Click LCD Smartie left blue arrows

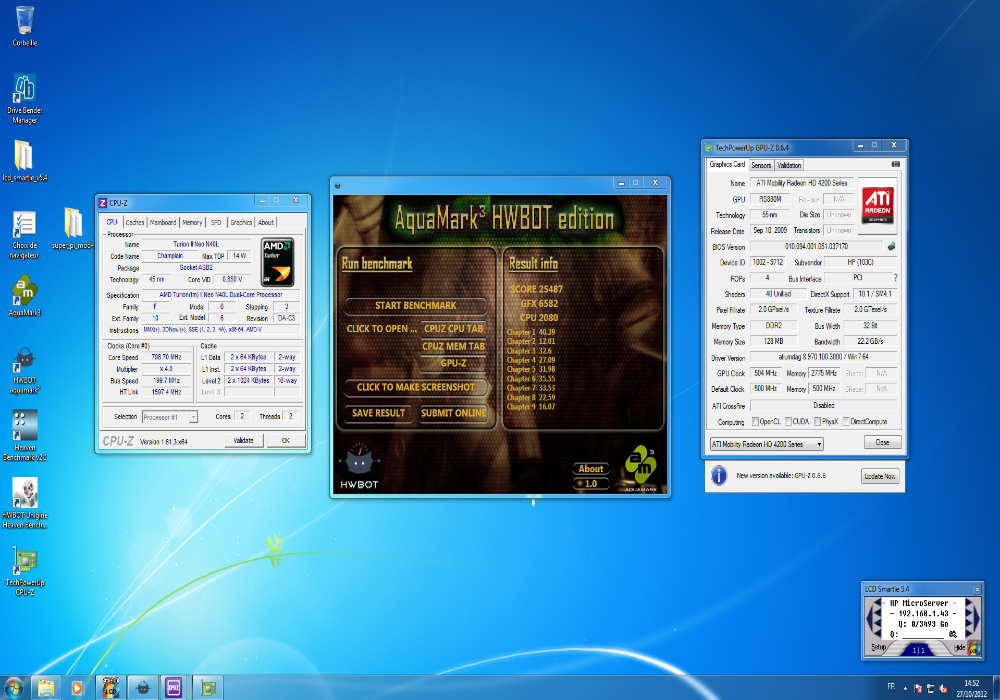(x=873, y=618)
